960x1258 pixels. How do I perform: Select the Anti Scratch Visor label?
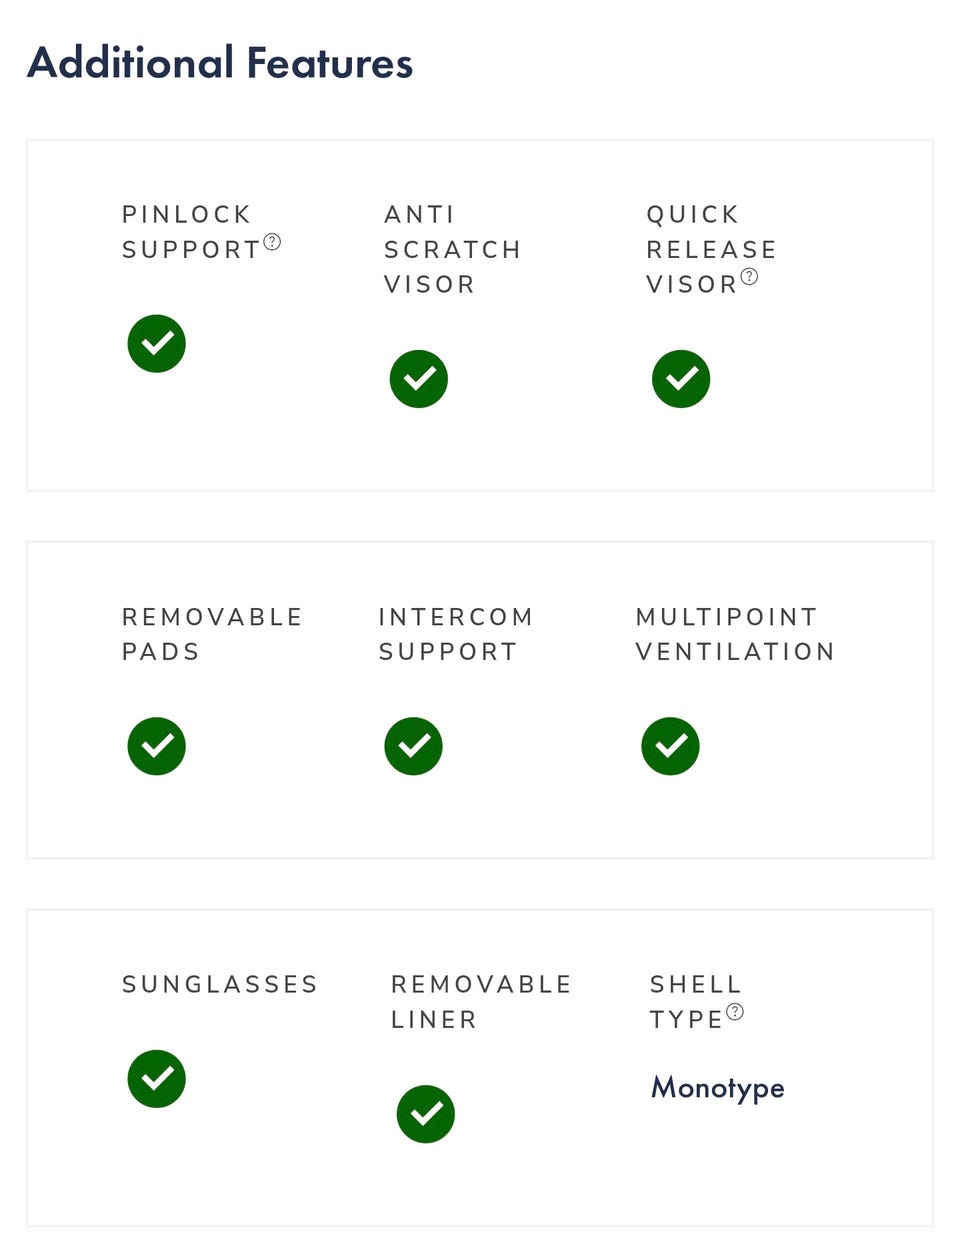click(x=452, y=249)
